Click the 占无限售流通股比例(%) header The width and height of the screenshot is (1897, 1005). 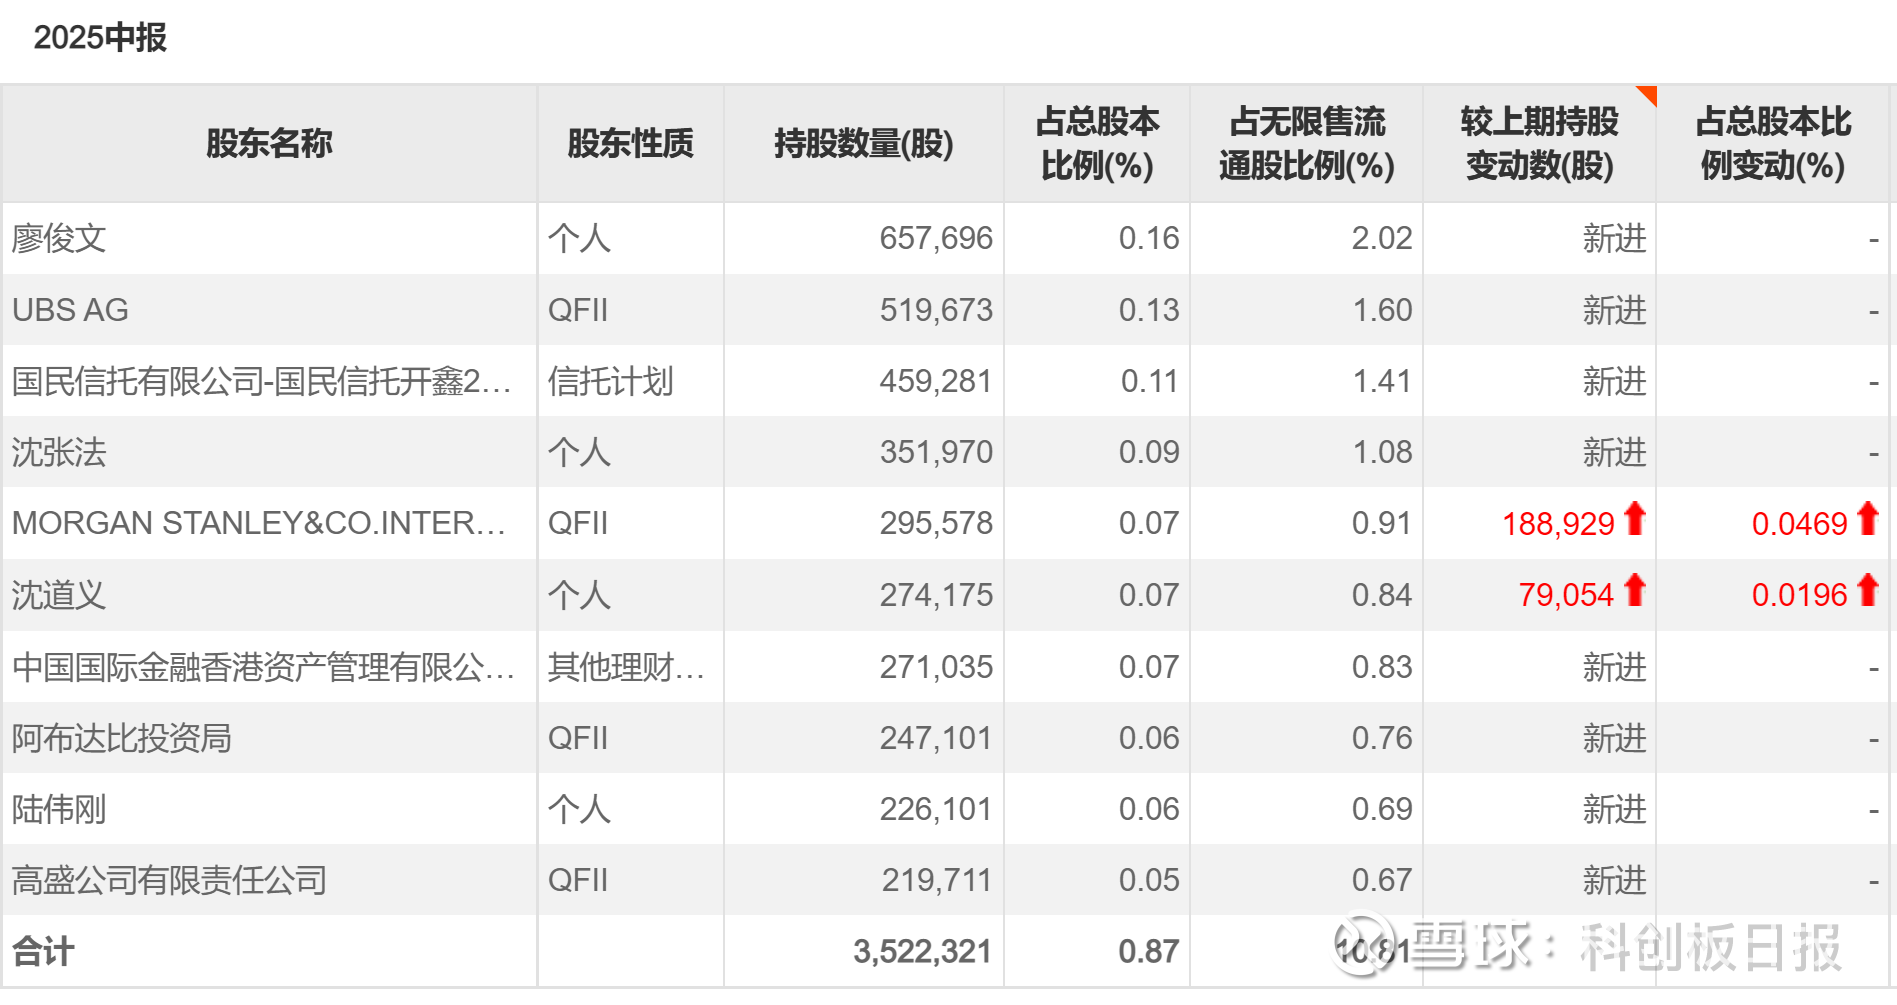coord(1306,144)
